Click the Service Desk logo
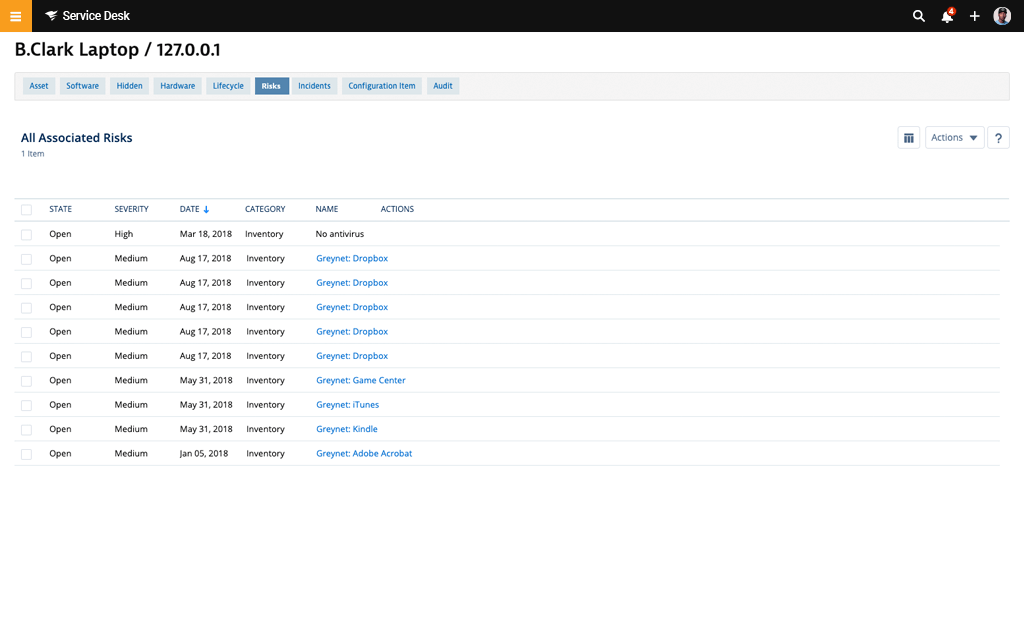 pyautogui.click(x=86, y=16)
